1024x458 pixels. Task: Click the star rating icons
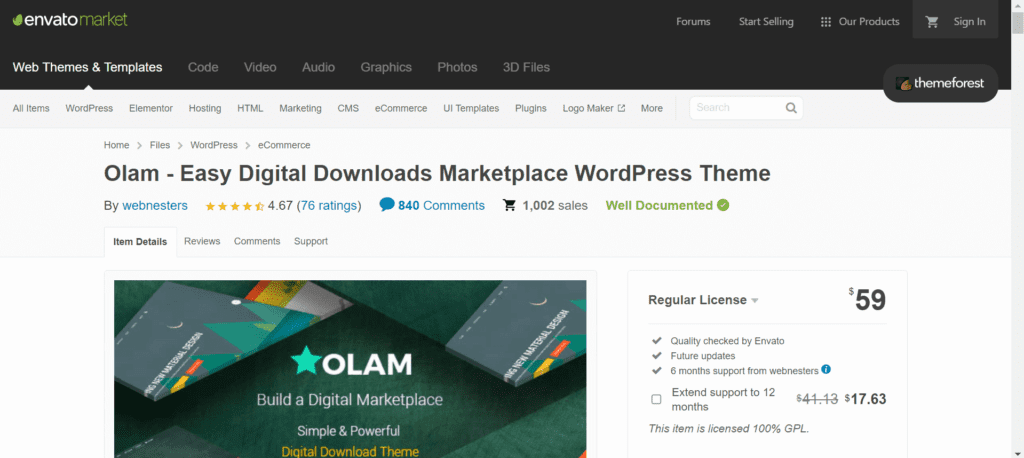click(x=234, y=206)
